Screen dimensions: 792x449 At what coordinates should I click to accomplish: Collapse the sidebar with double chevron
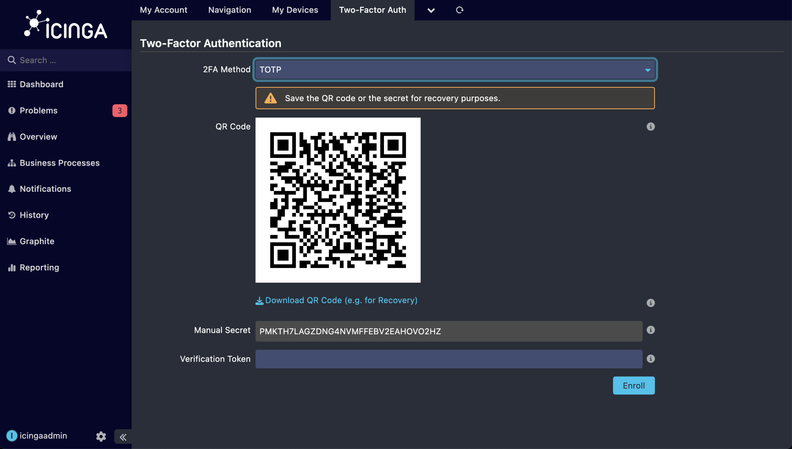(x=123, y=437)
